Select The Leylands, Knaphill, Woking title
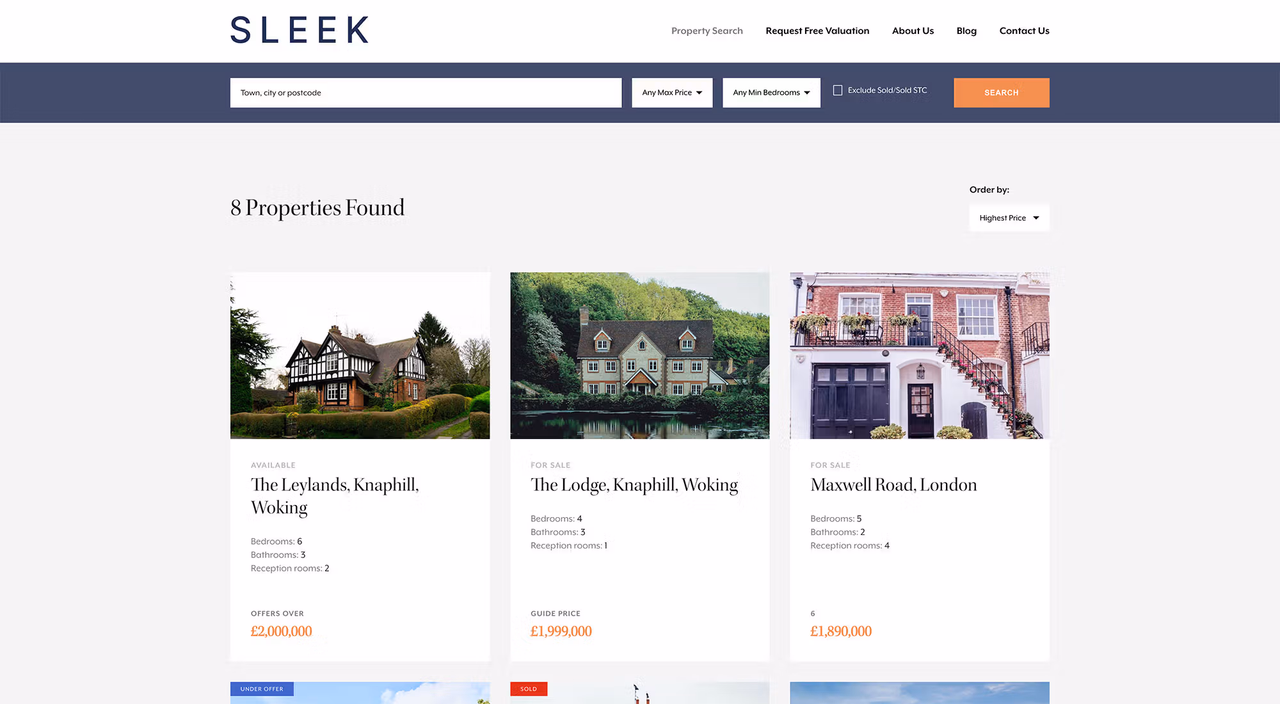The width and height of the screenshot is (1280, 704). [335, 496]
